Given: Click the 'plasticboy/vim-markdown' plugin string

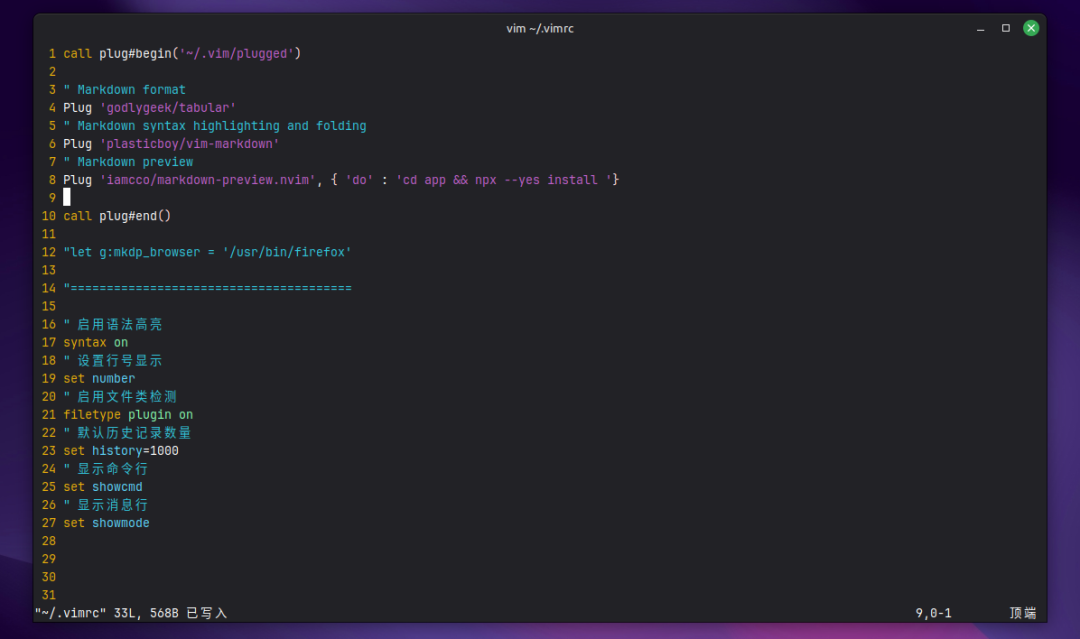Looking at the screenshot, I should [189, 144].
